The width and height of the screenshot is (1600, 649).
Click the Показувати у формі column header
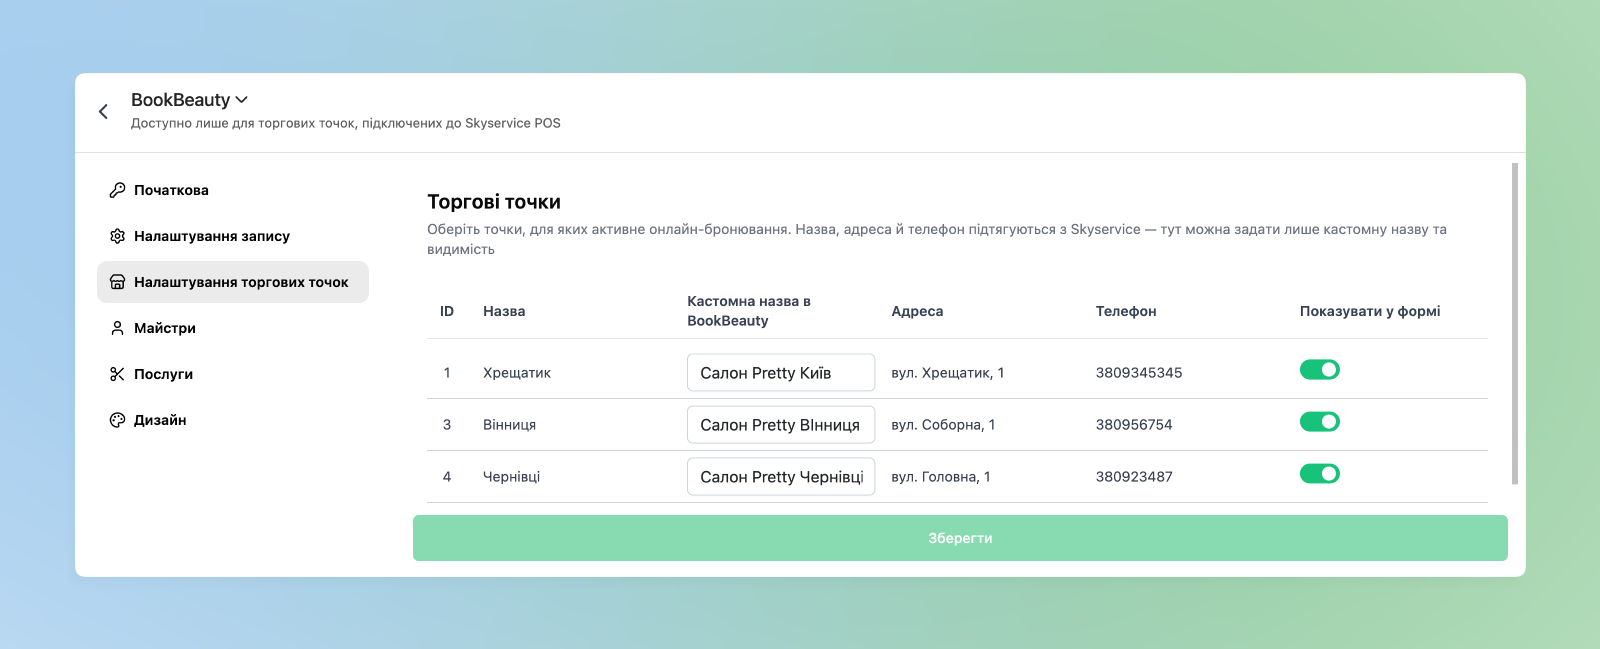click(1370, 311)
